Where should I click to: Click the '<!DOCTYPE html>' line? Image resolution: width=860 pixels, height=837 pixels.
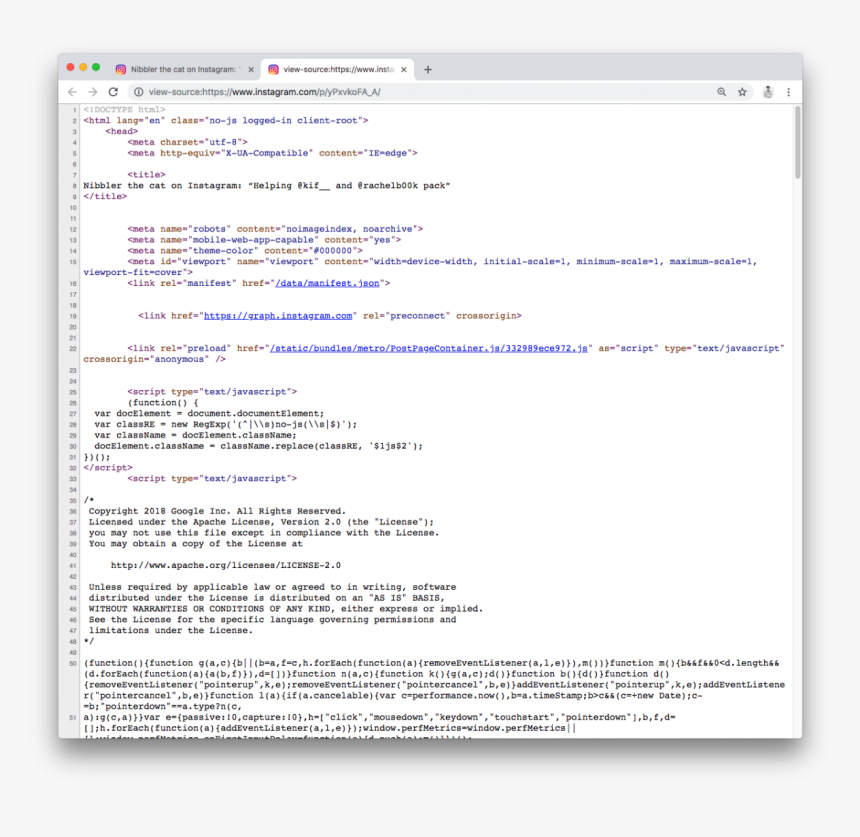tap(125, 110)
